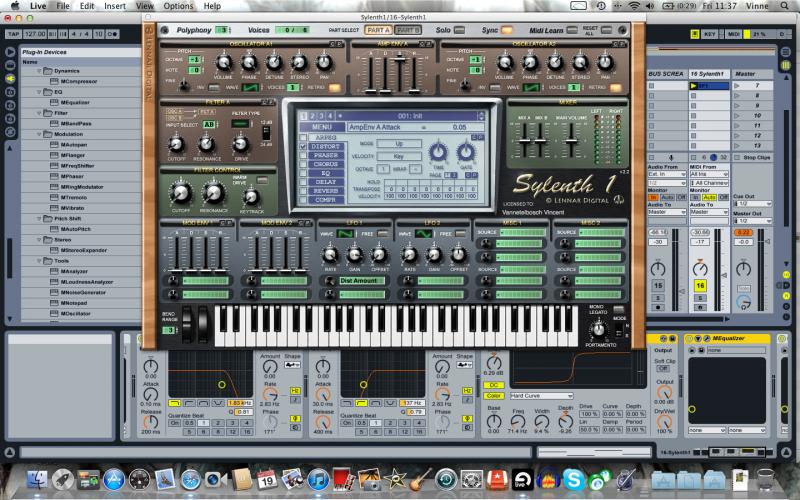Open the Audio From Ext. In dropdown

(667, 174)
